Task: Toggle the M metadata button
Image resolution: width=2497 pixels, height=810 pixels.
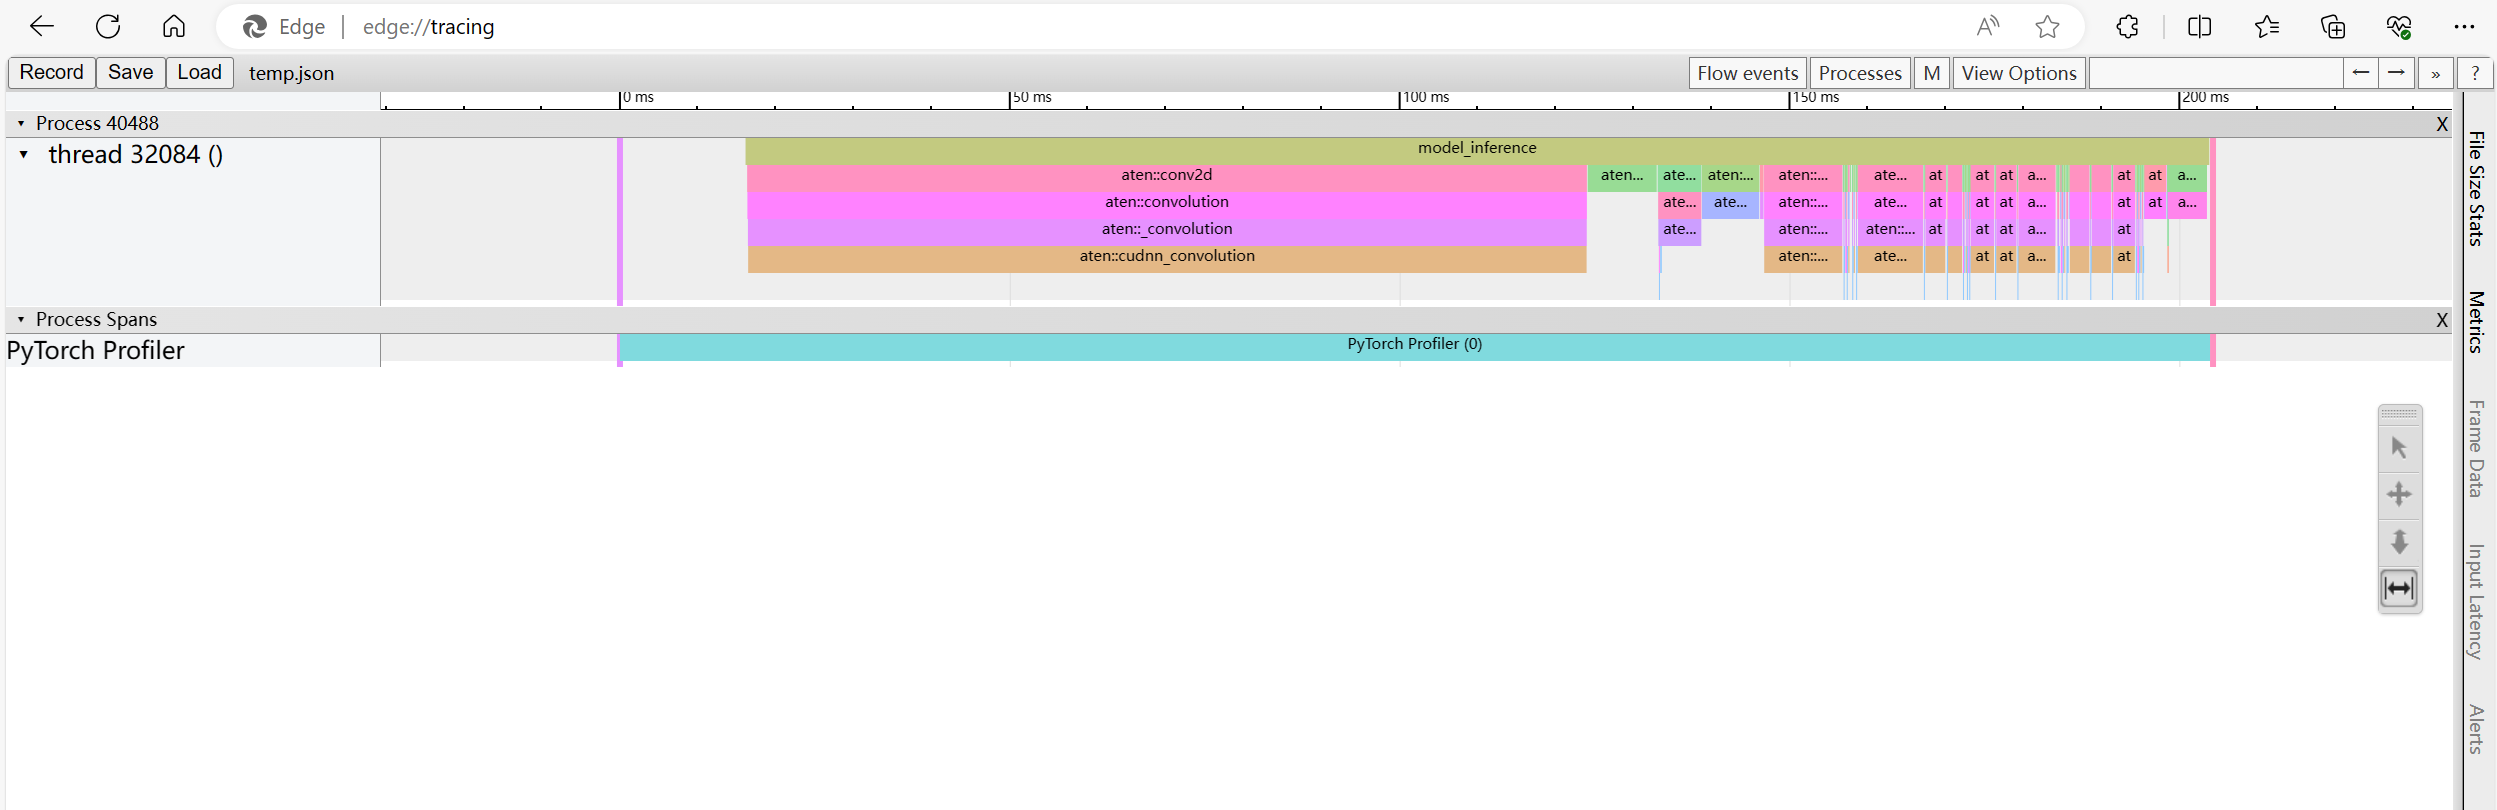Action: [1931, 73]
